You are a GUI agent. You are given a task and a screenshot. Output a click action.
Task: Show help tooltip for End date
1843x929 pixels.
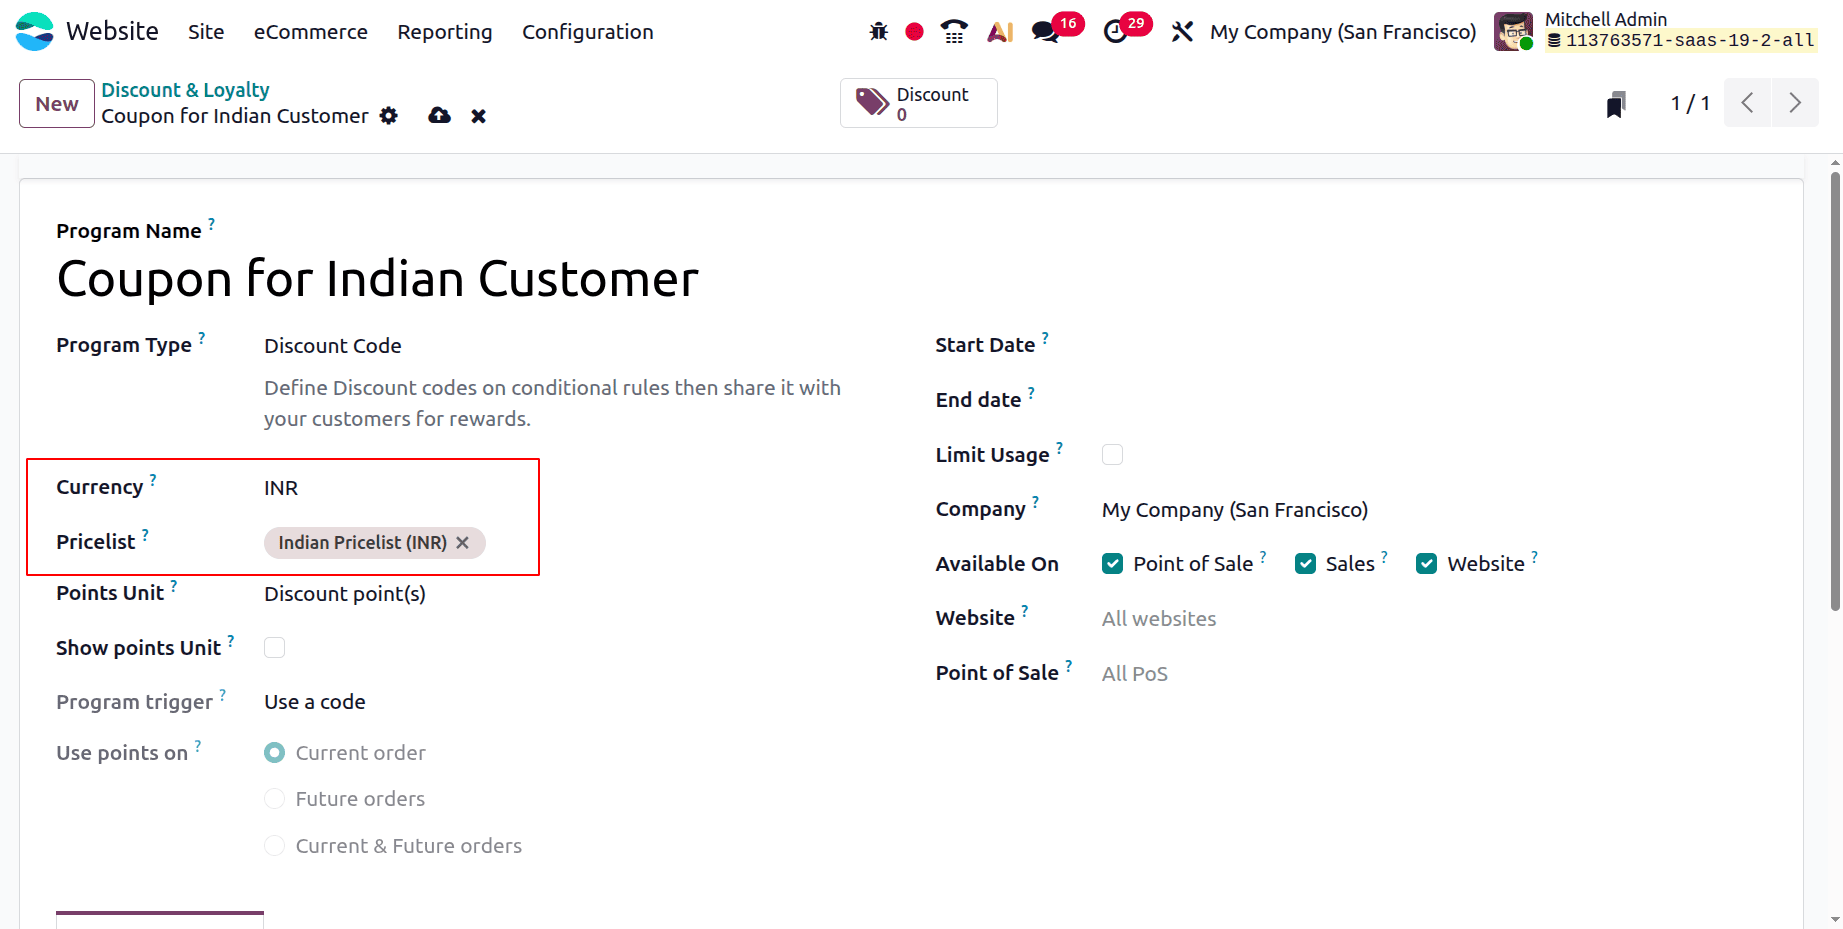1031,393
